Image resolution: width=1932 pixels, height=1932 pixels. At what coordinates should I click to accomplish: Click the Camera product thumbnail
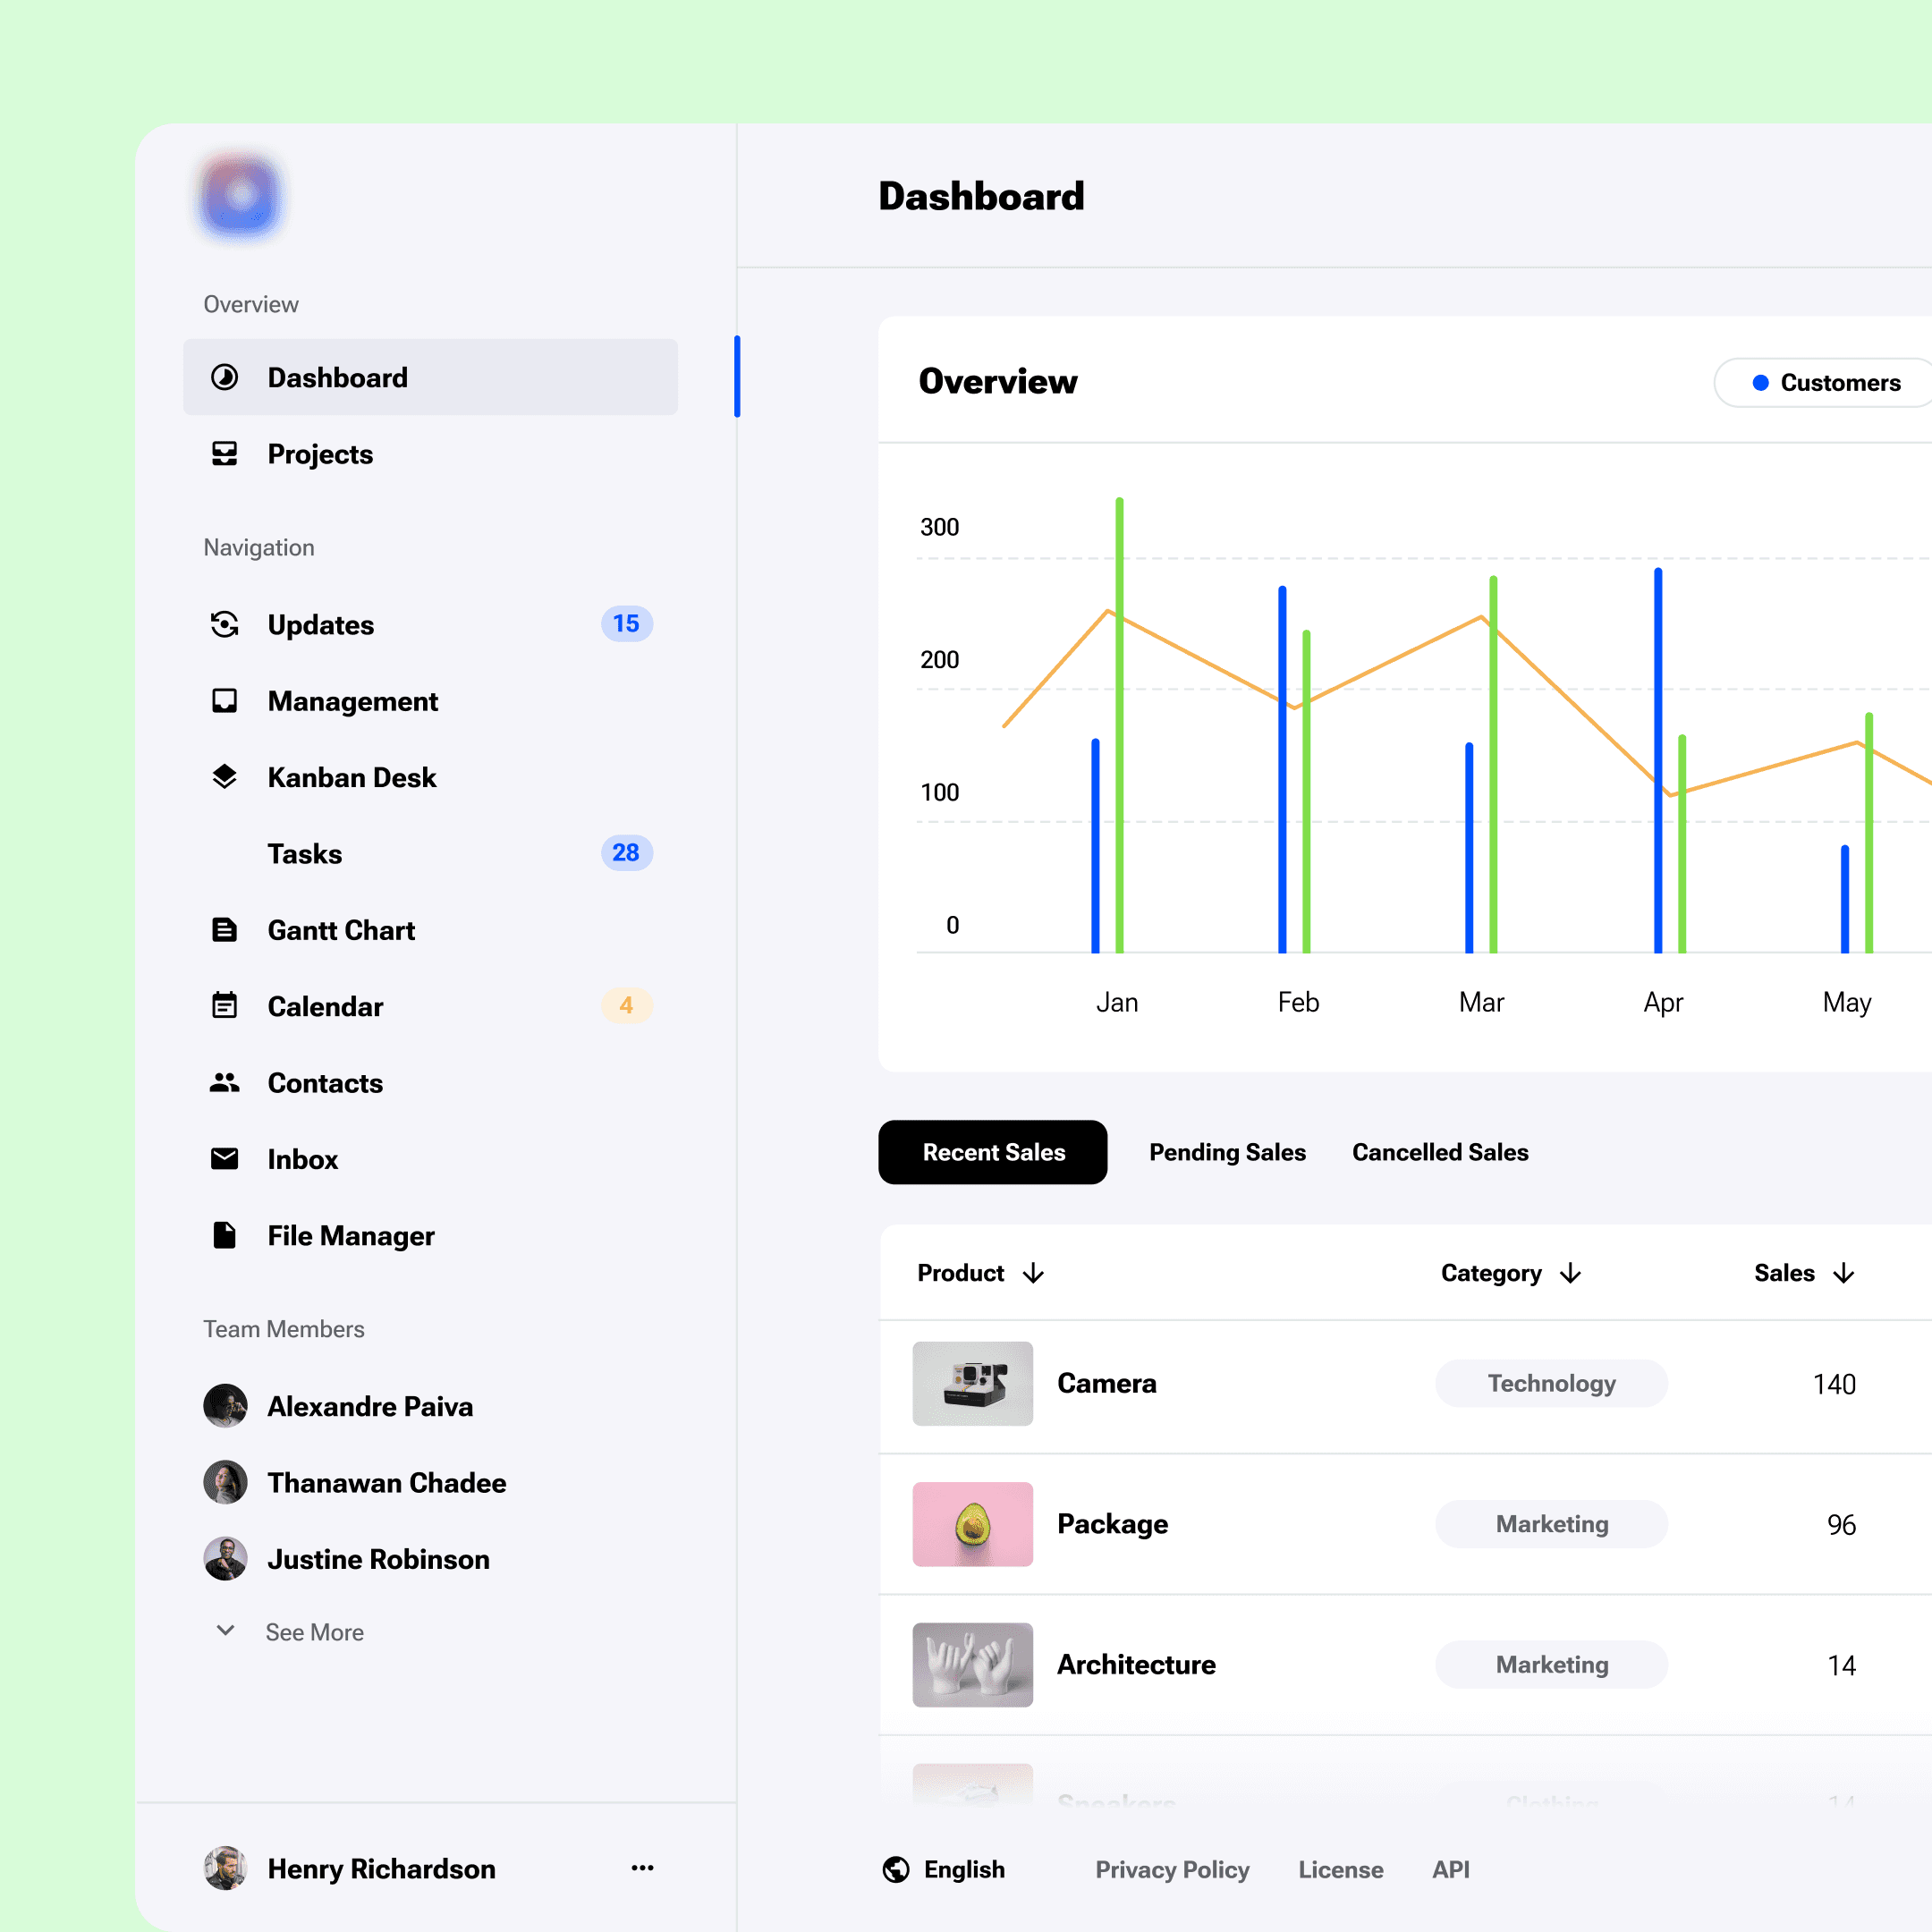(x=972, y=1383)
